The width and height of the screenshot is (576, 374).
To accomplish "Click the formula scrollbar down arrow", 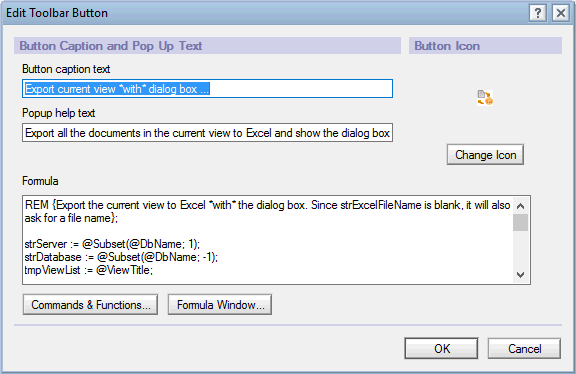I will pos(521,274).
